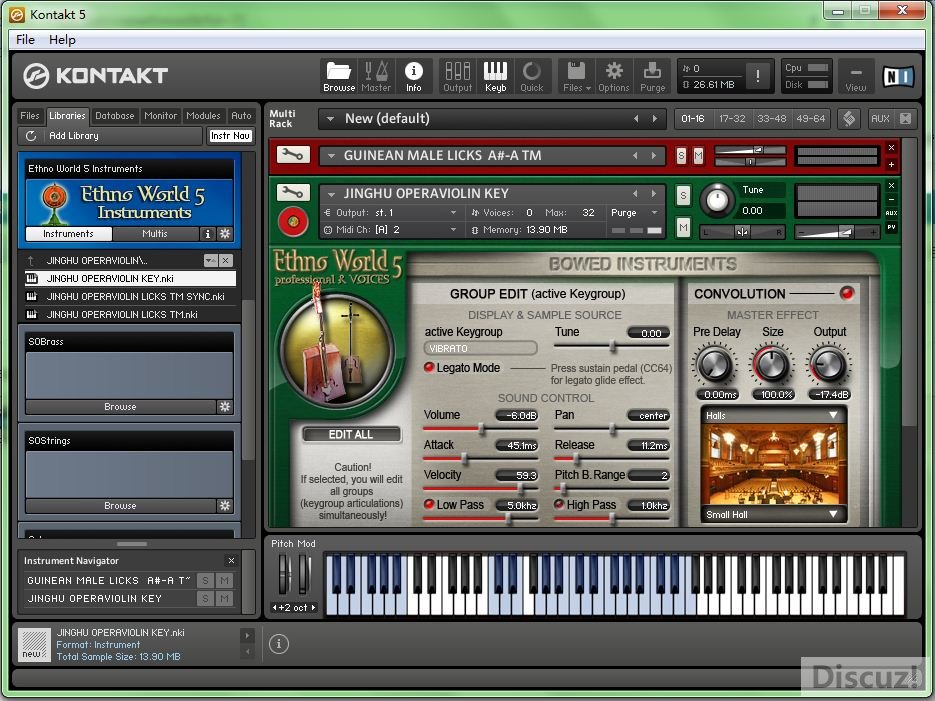Image resolution: width=935 pixels, height=701 pixels.
Task: Mute the Guinean Male Licks instrument header
Action: click(x=698, y=156)
